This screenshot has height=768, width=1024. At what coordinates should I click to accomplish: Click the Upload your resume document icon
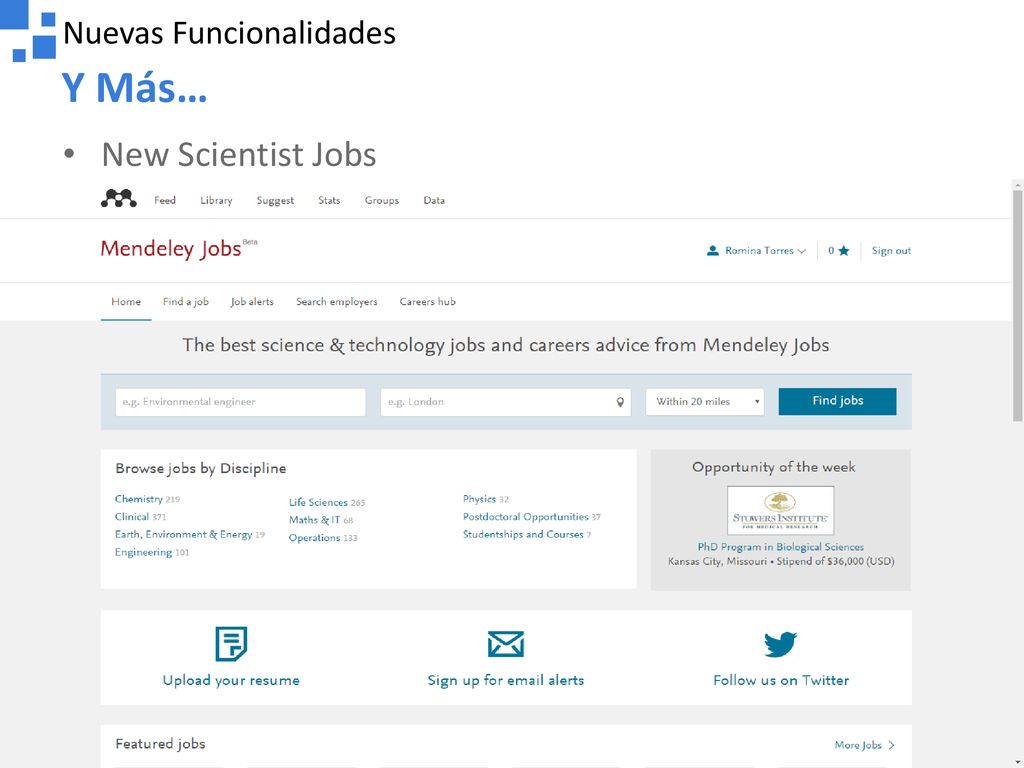(231, 644)
